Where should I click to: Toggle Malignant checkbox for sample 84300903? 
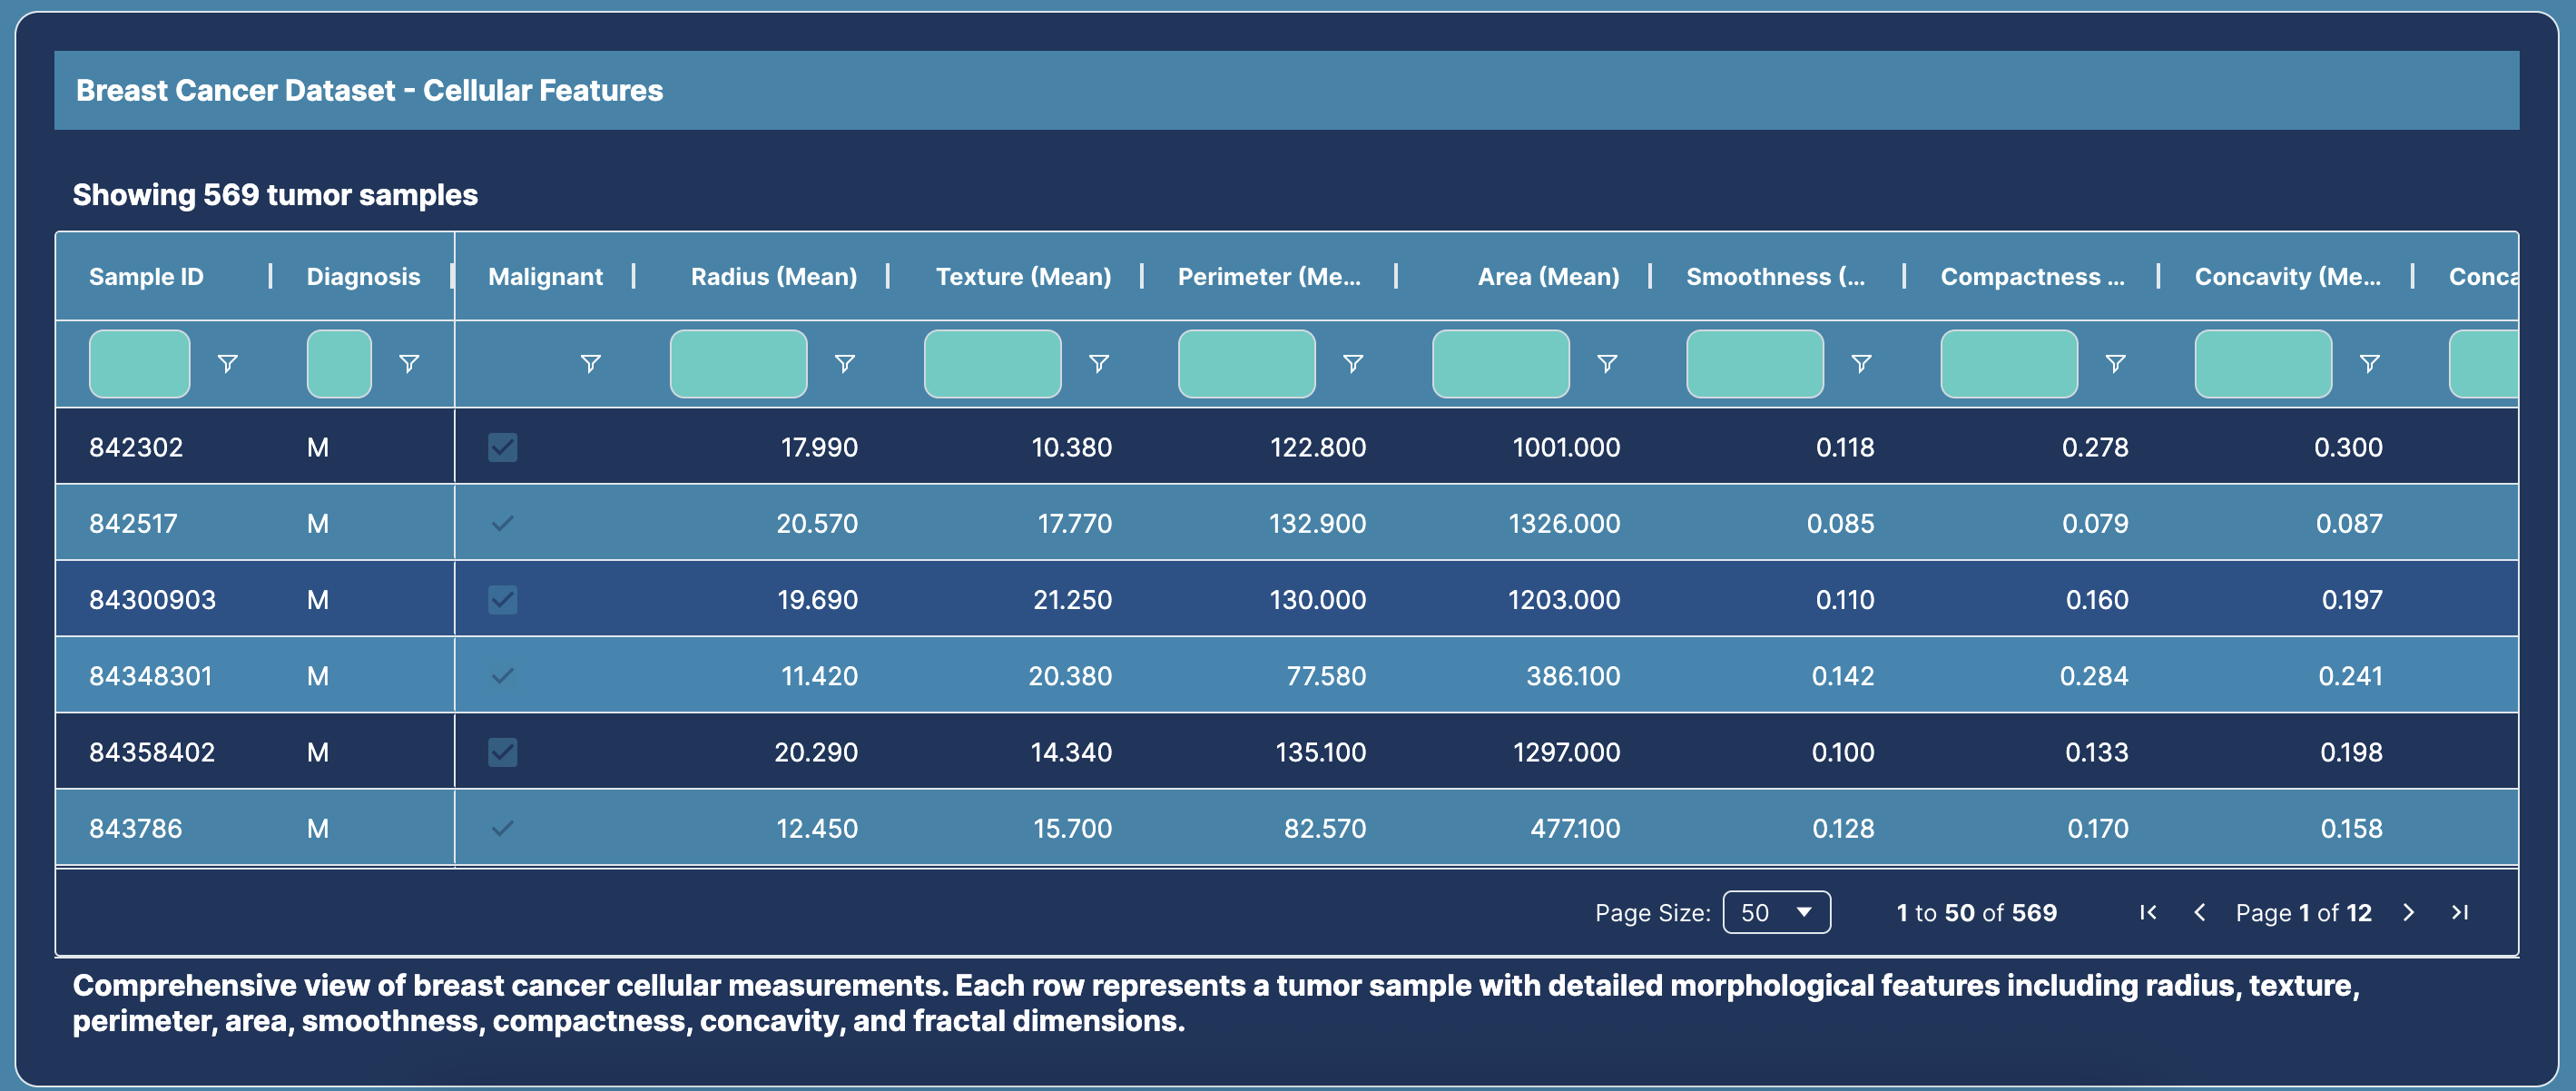pyautogui.click(x=502, y=600)
